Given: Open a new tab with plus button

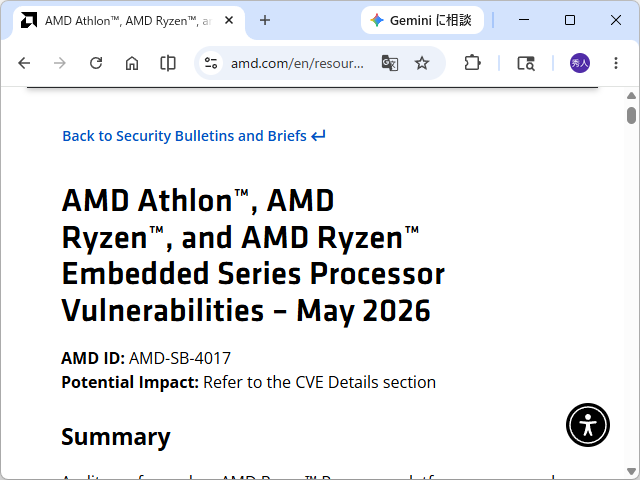Looking at the screenshot, I should click(x=265, y=20).
